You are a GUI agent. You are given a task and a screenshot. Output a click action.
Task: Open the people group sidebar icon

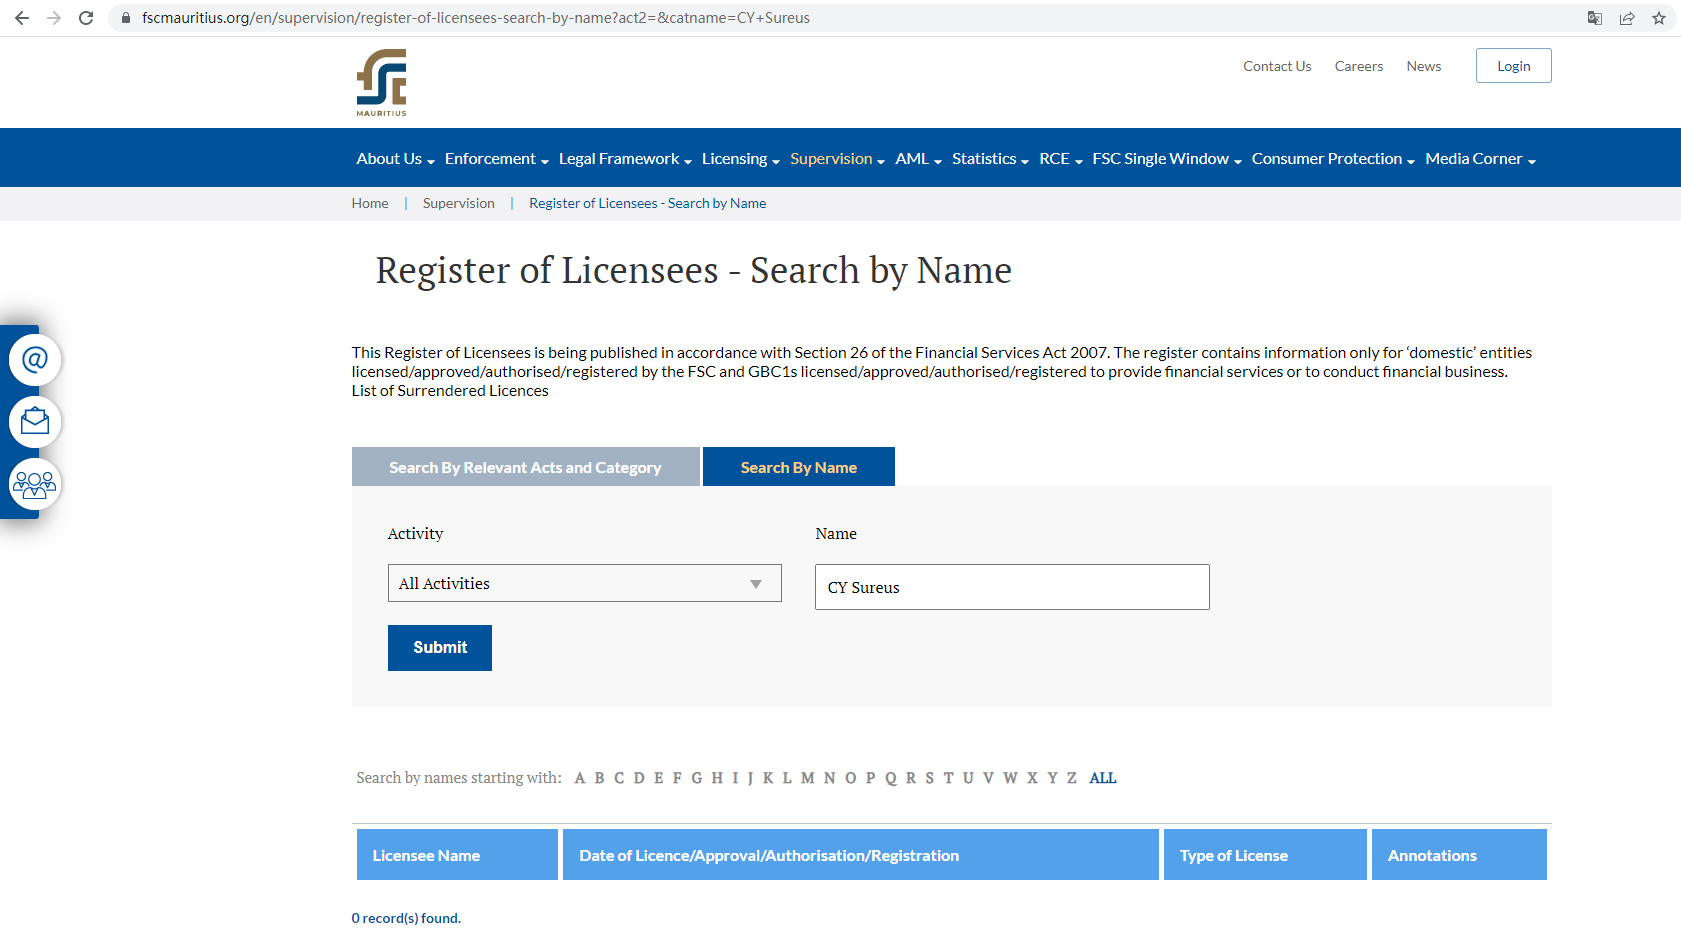(35, 485)
